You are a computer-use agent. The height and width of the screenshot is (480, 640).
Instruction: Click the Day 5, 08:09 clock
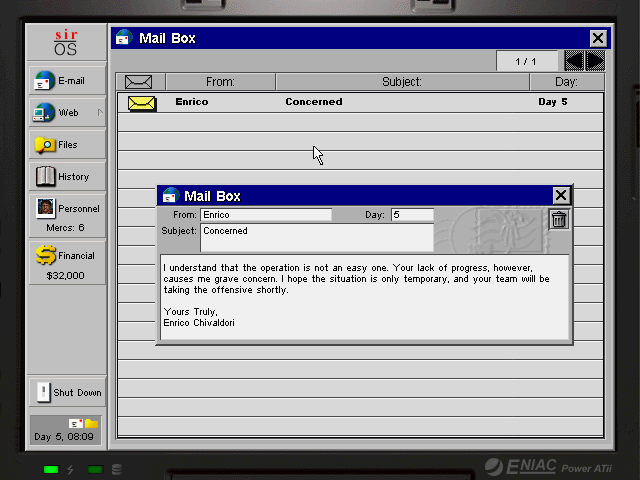point(64,436)
